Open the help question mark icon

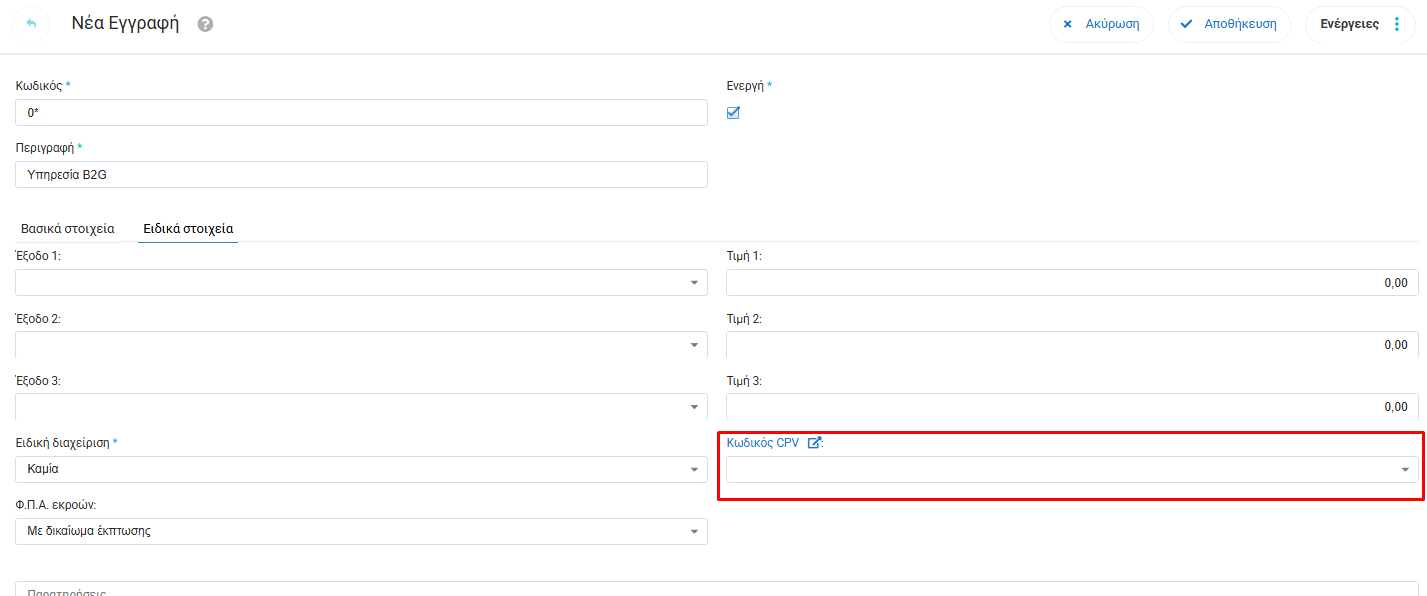point(205,24)
